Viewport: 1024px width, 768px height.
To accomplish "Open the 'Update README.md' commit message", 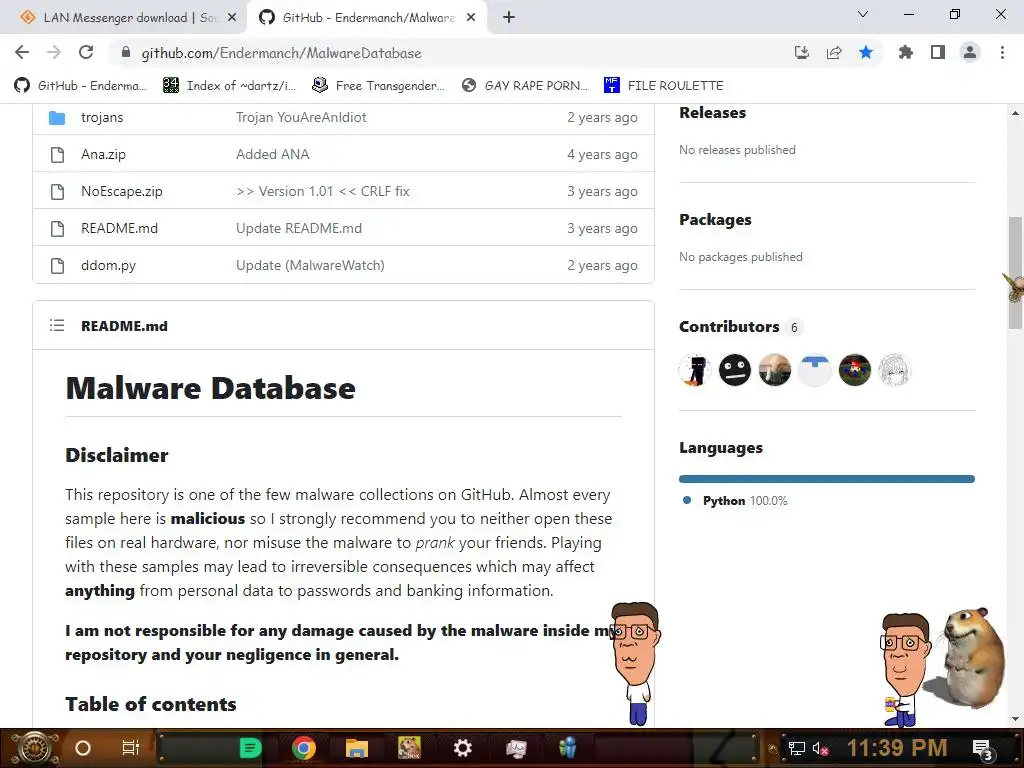I will pyautogui.click(x=299, y=228).
